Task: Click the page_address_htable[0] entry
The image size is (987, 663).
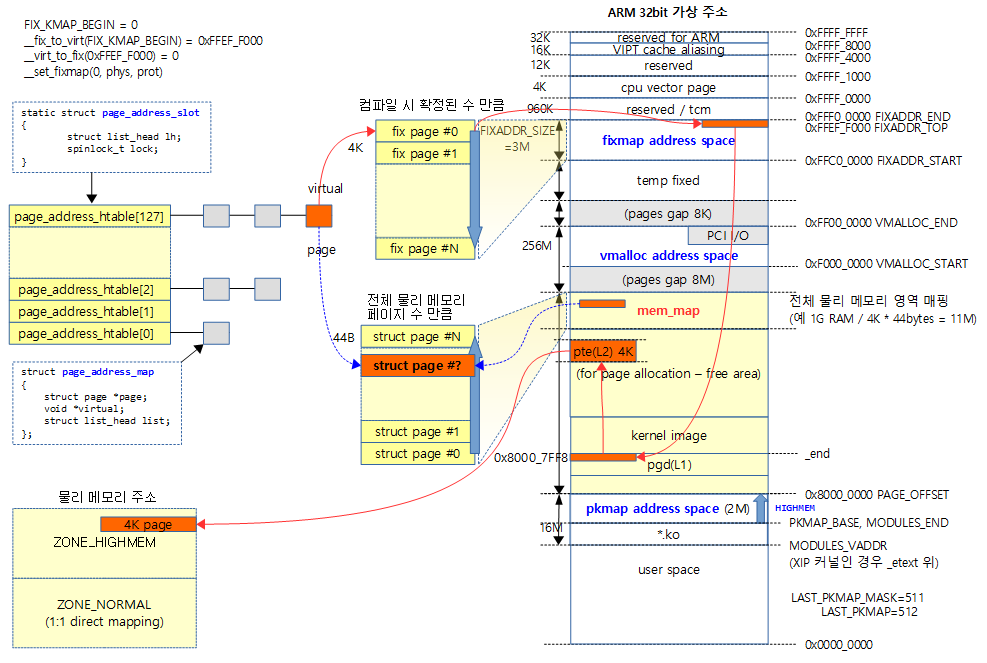Action: [x=90, y=333]
